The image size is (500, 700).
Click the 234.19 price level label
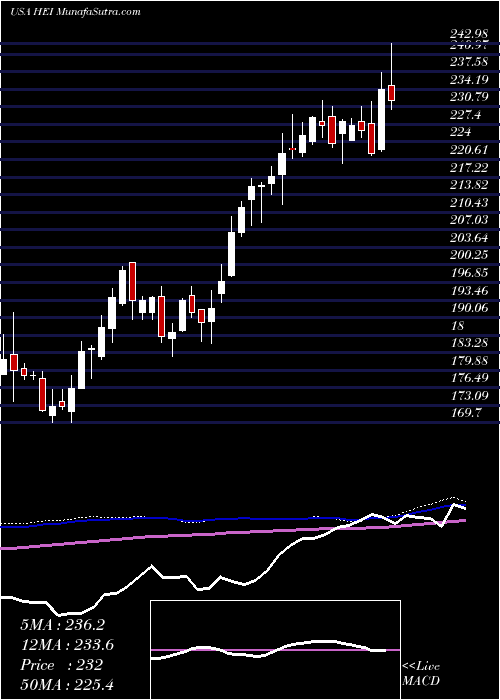[470, 80]
